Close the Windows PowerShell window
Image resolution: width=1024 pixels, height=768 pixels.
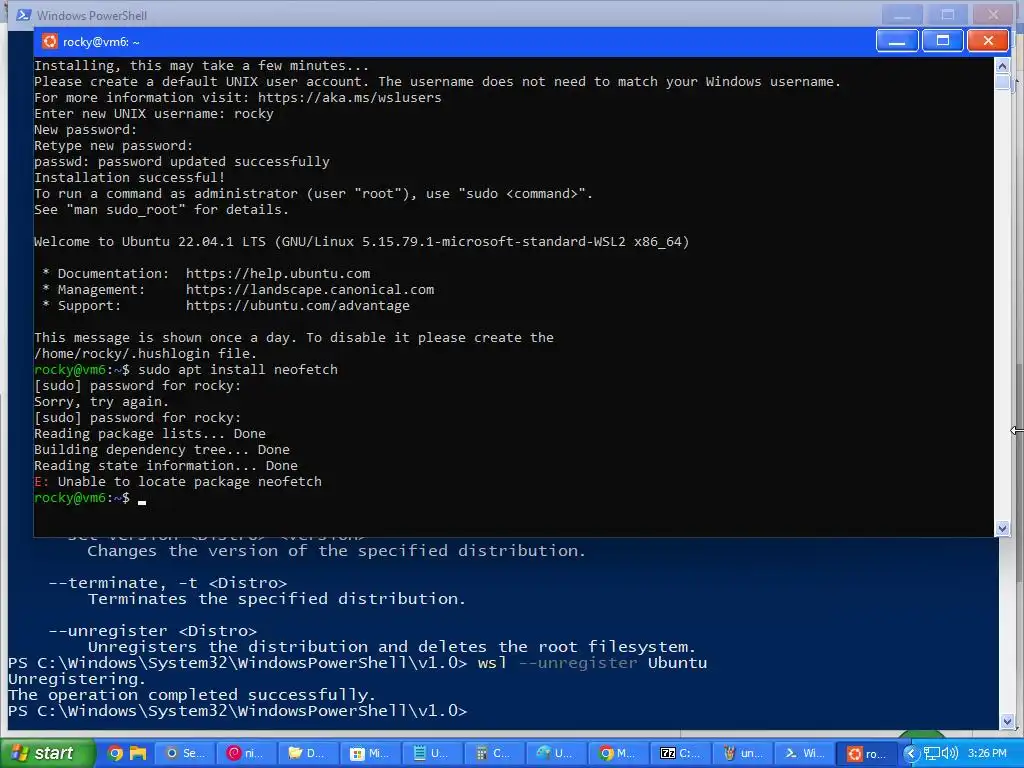[x=993, y=14]
